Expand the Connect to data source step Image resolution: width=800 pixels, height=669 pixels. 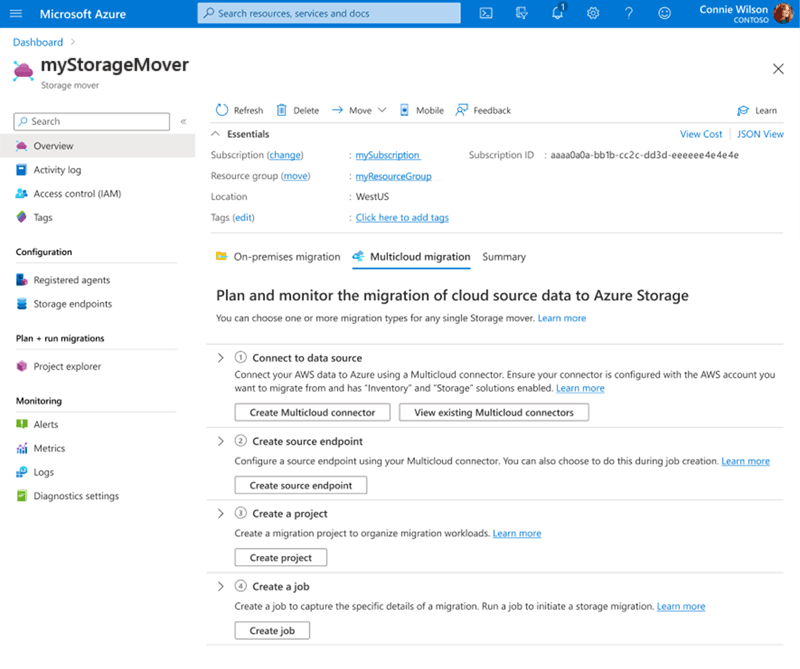(x=220, y=358)
